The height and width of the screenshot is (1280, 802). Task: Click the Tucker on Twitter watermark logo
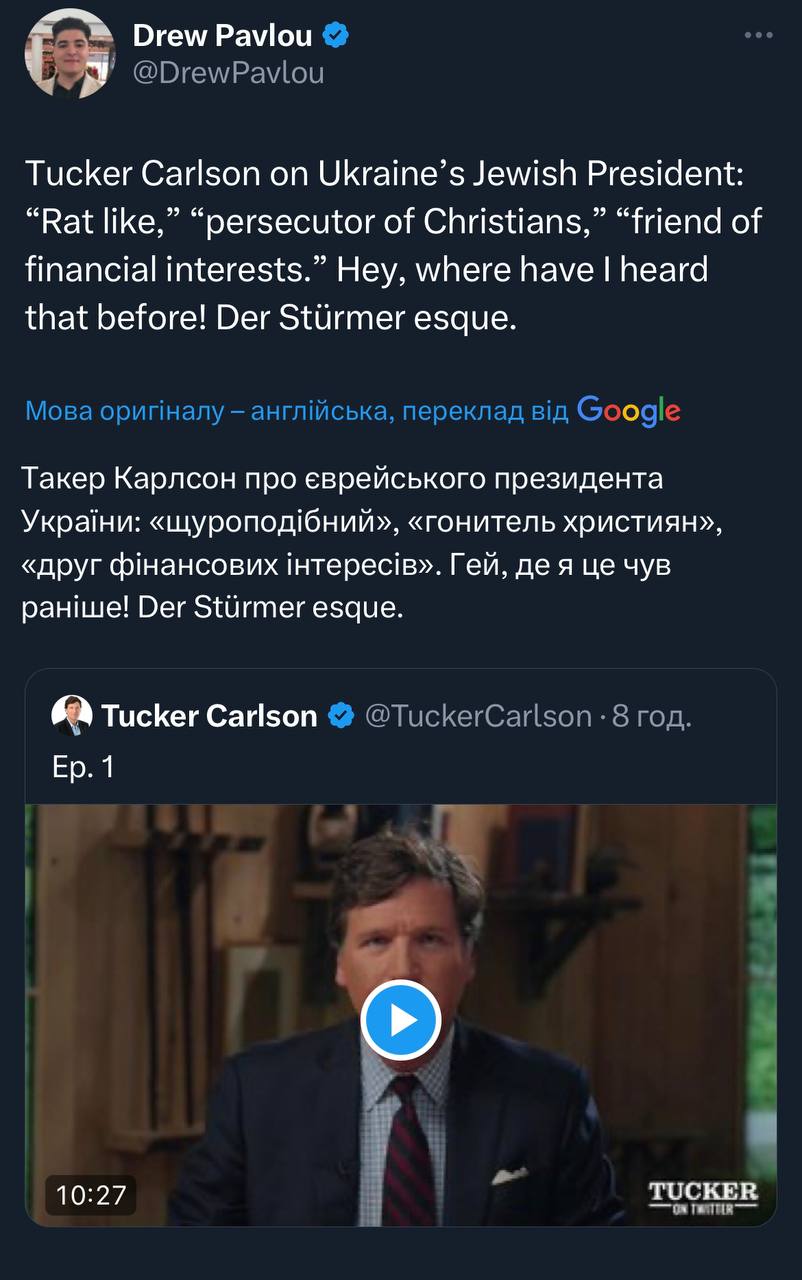703,1197
